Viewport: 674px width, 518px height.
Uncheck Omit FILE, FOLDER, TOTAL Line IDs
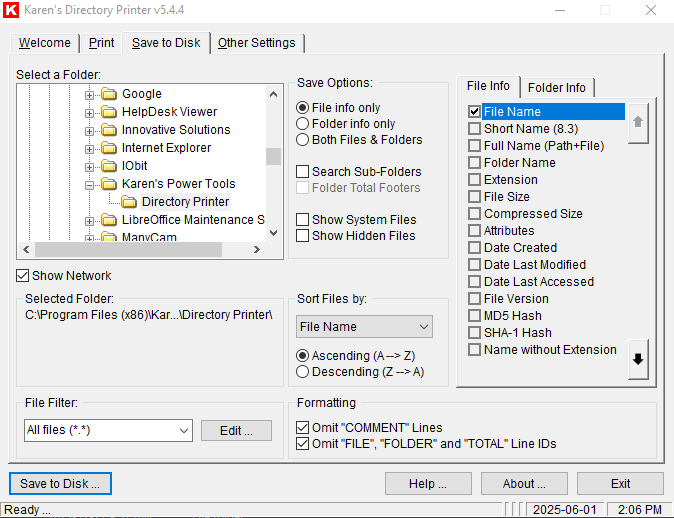pos(302,443)
